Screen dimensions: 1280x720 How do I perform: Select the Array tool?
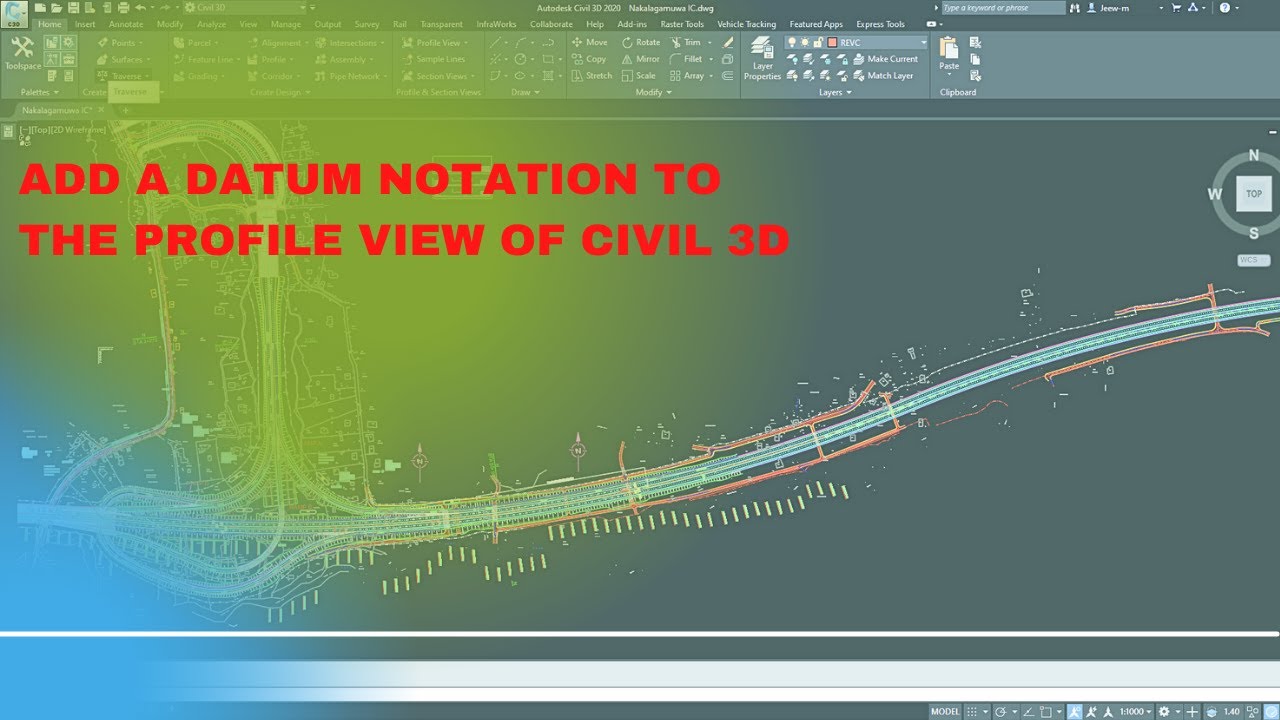pos(686,76)
